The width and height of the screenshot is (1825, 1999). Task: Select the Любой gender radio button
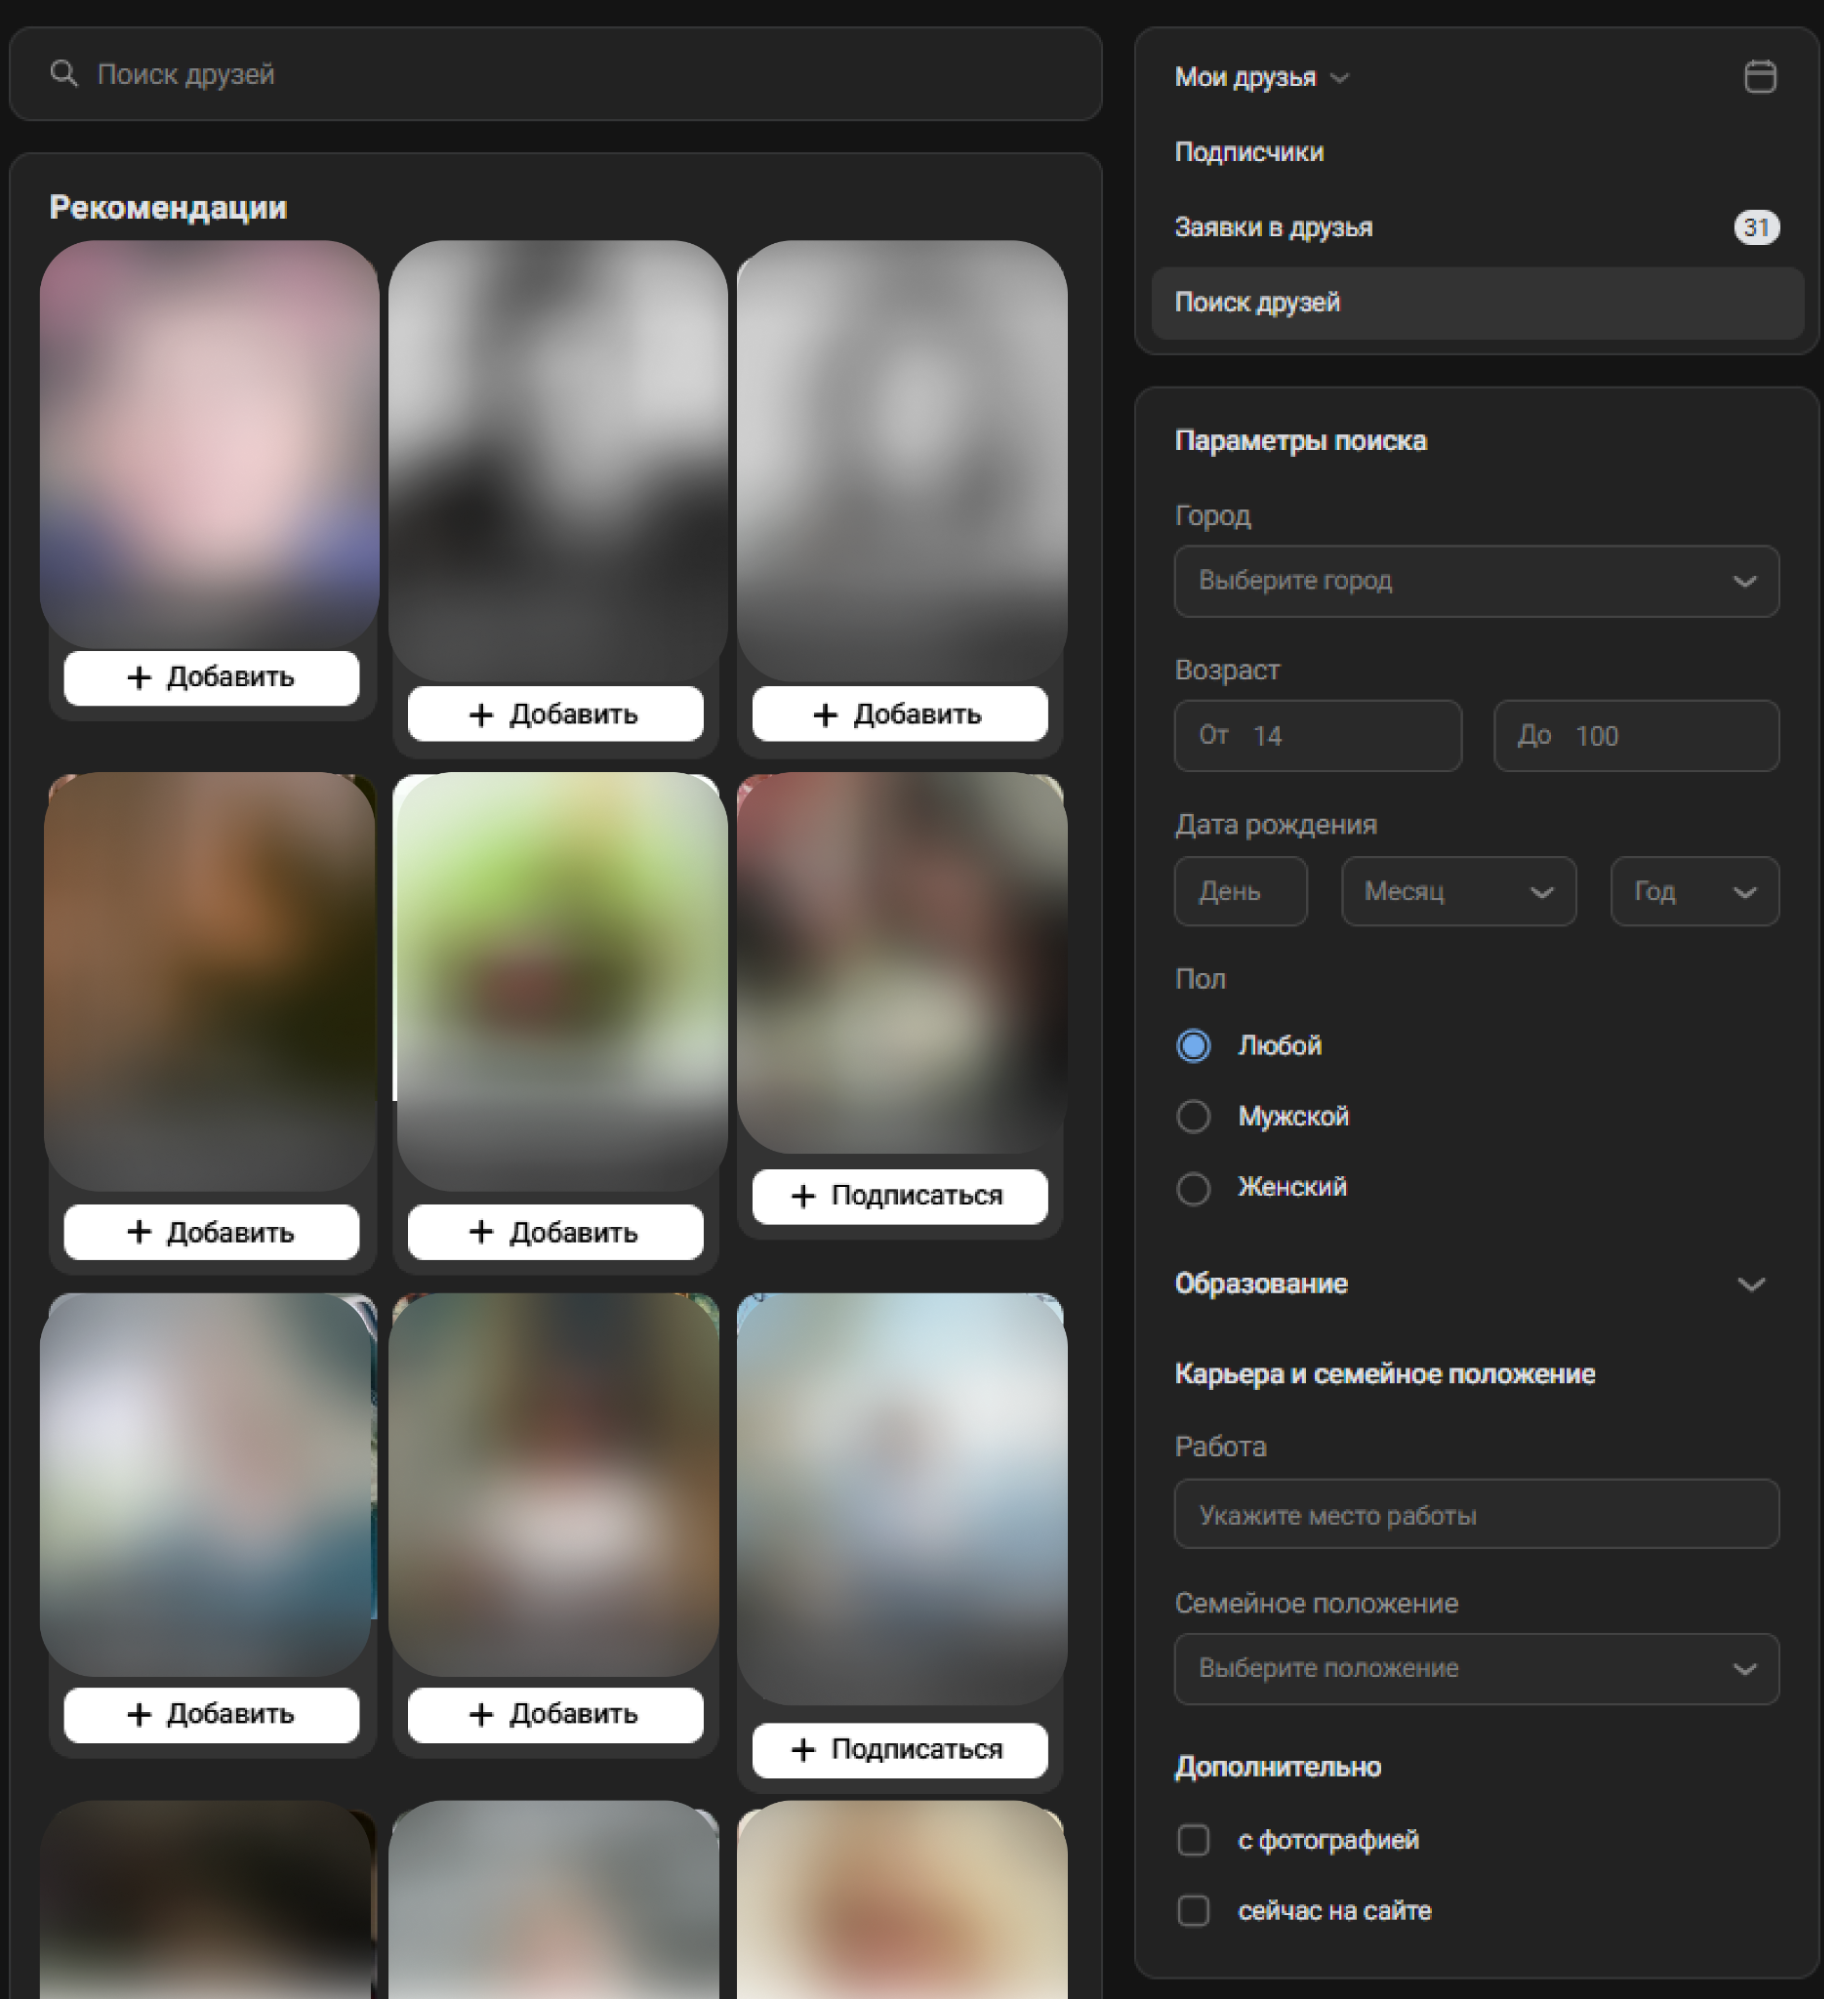[x=1193, y=1046]
